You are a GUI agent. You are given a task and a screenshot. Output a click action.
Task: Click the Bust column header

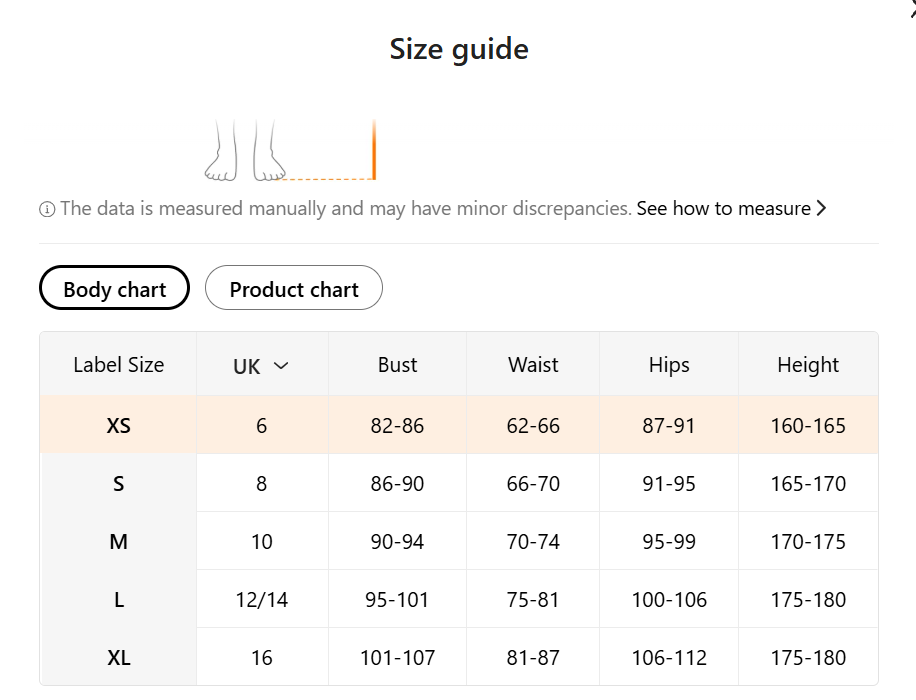[397, 365]
